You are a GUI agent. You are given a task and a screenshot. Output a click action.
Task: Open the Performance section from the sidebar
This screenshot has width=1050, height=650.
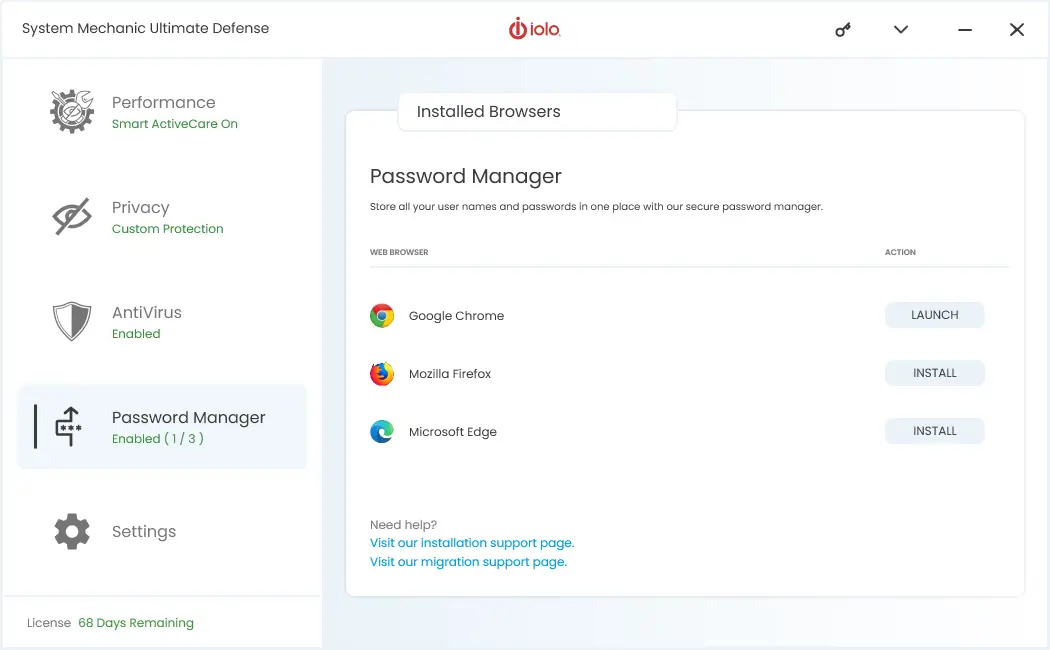pyautogui.click(x=163, y=110)
